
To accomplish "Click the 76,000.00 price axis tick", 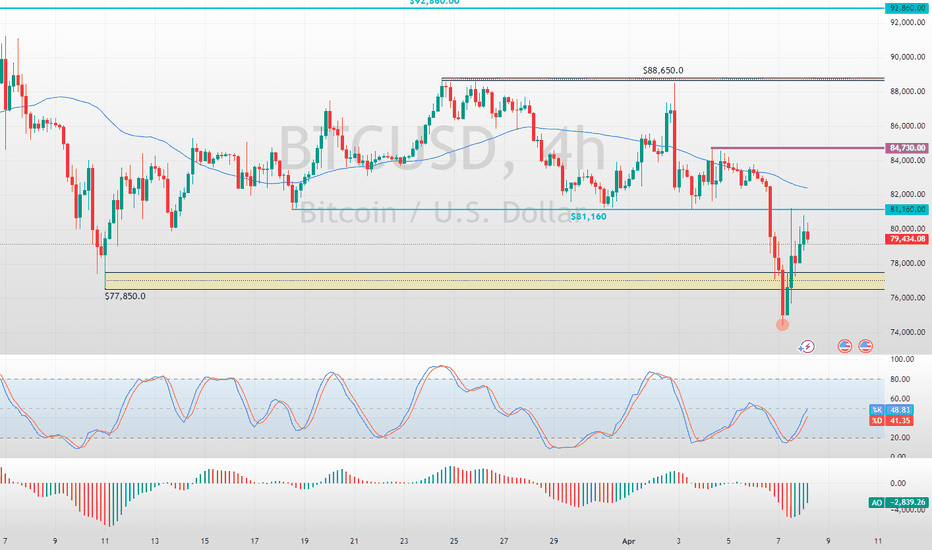I will (x=908, y=297).
